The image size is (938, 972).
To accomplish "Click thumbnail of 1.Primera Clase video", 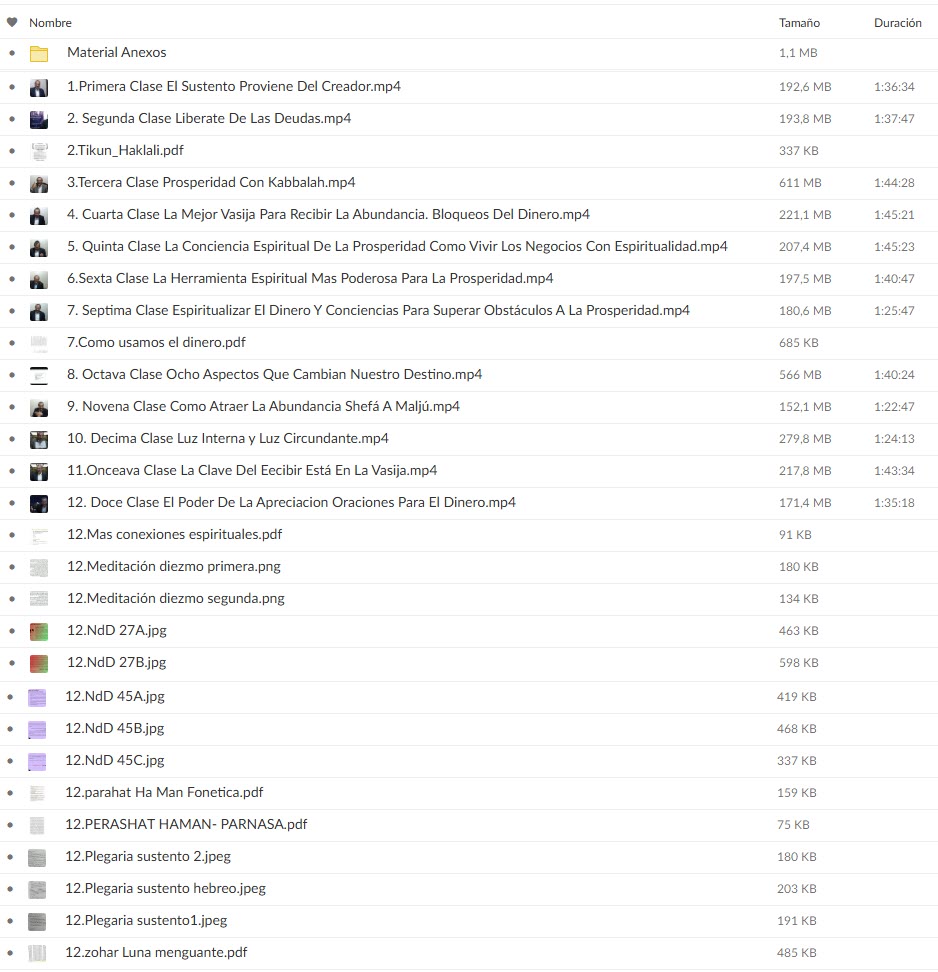I will pos(39,87).
